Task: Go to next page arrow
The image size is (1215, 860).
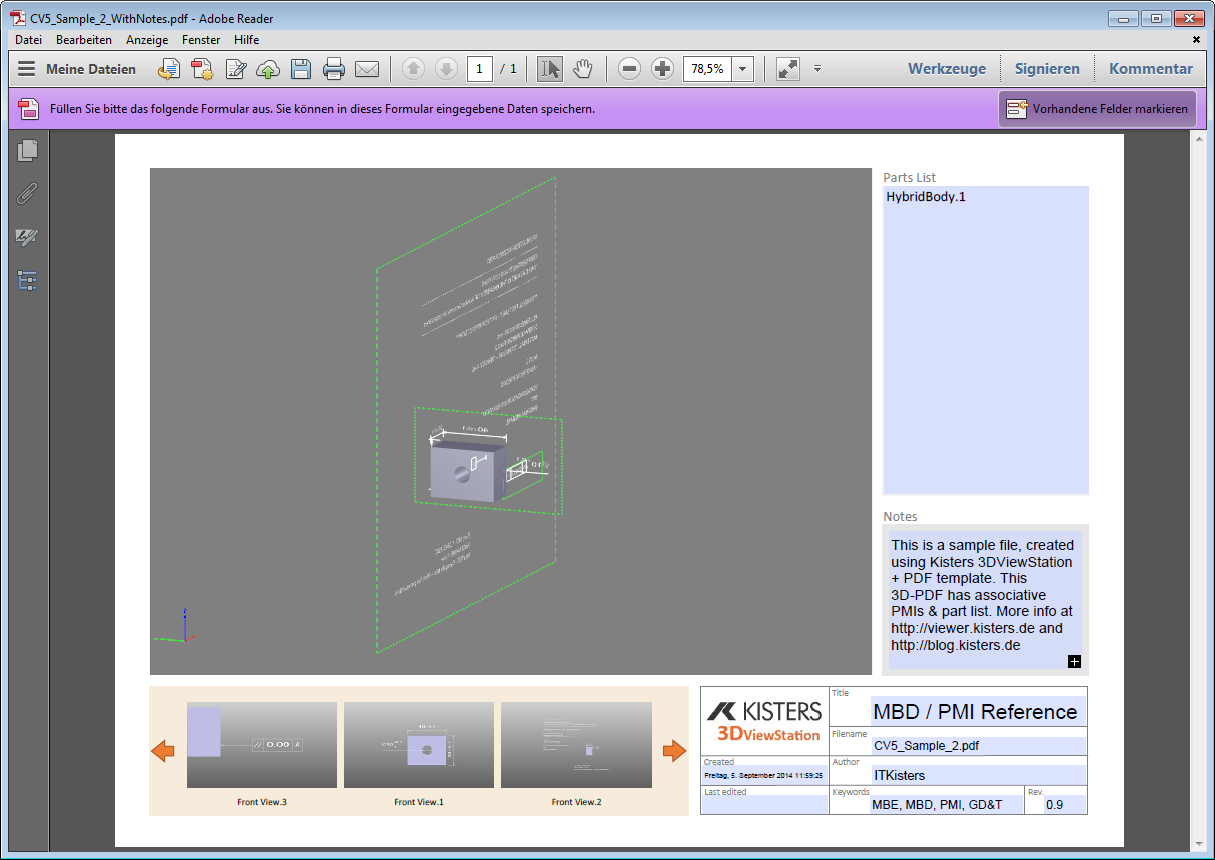Action: (x=446, y=69)
